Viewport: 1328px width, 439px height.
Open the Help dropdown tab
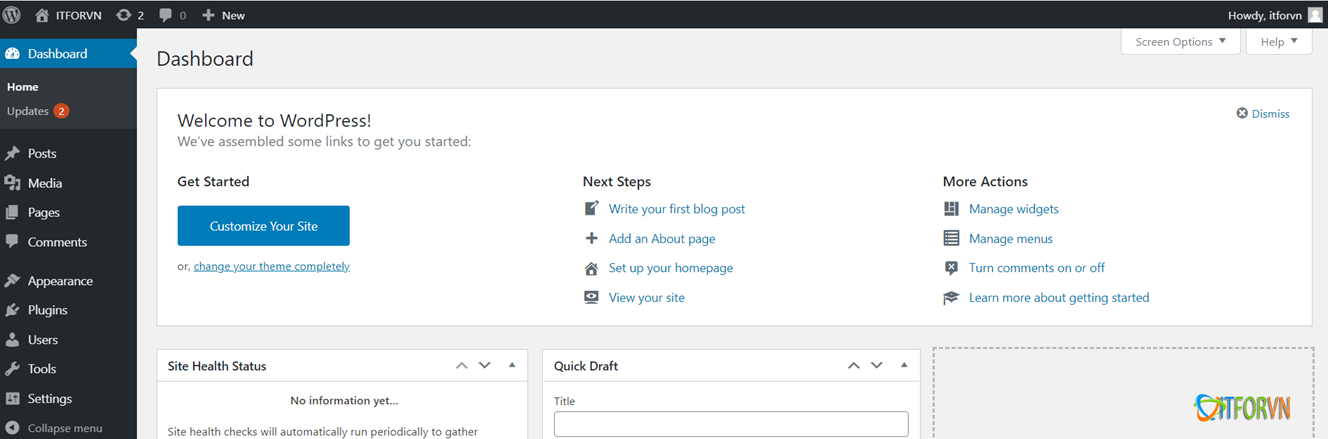point(1278,42)
